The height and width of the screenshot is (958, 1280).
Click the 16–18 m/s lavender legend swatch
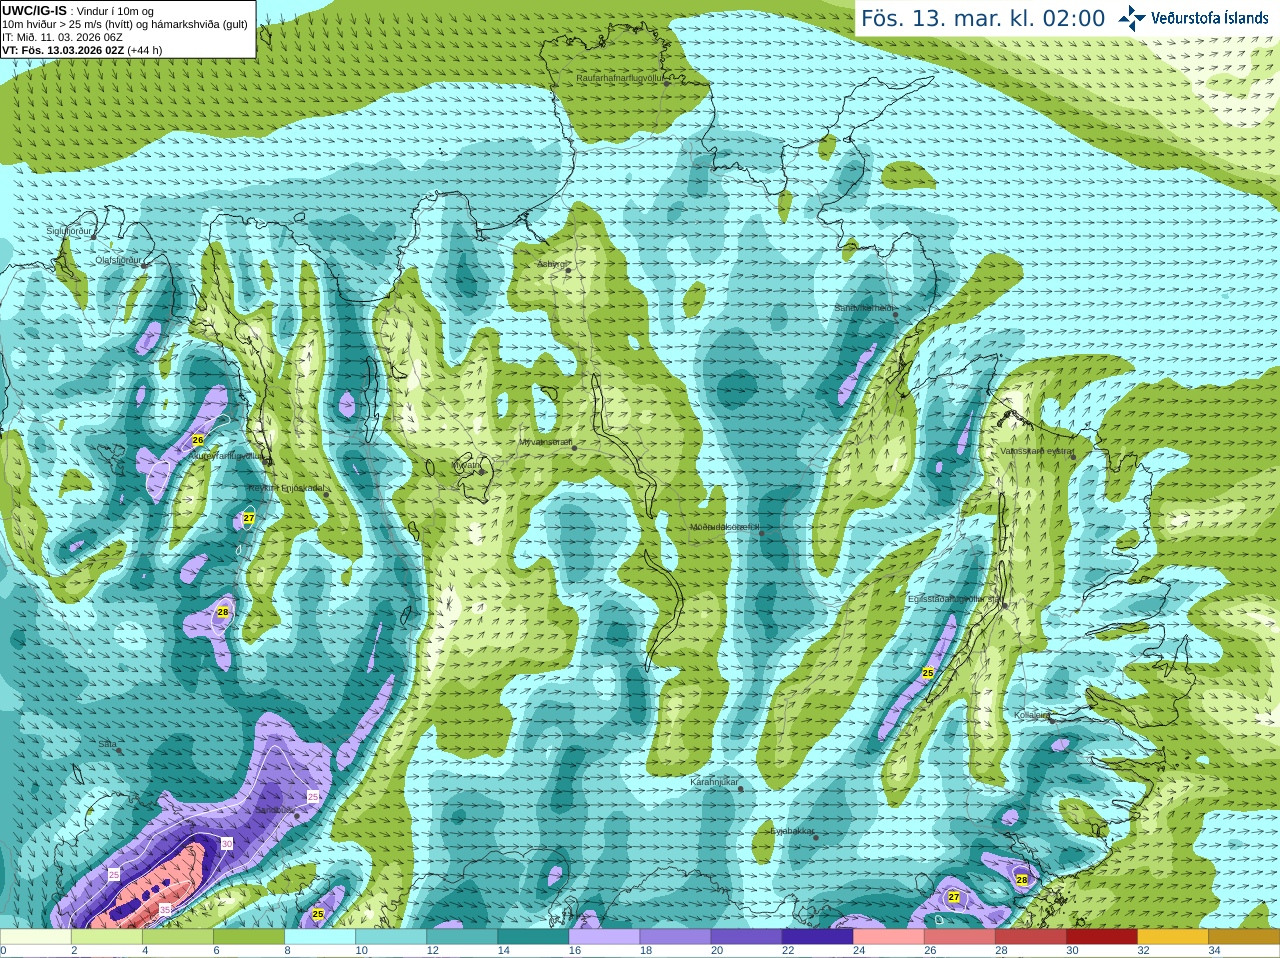[x=604, y=937]
